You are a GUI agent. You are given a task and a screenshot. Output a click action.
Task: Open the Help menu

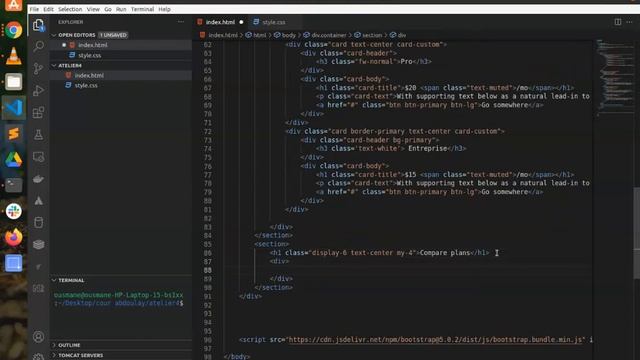tap(164, 9)
